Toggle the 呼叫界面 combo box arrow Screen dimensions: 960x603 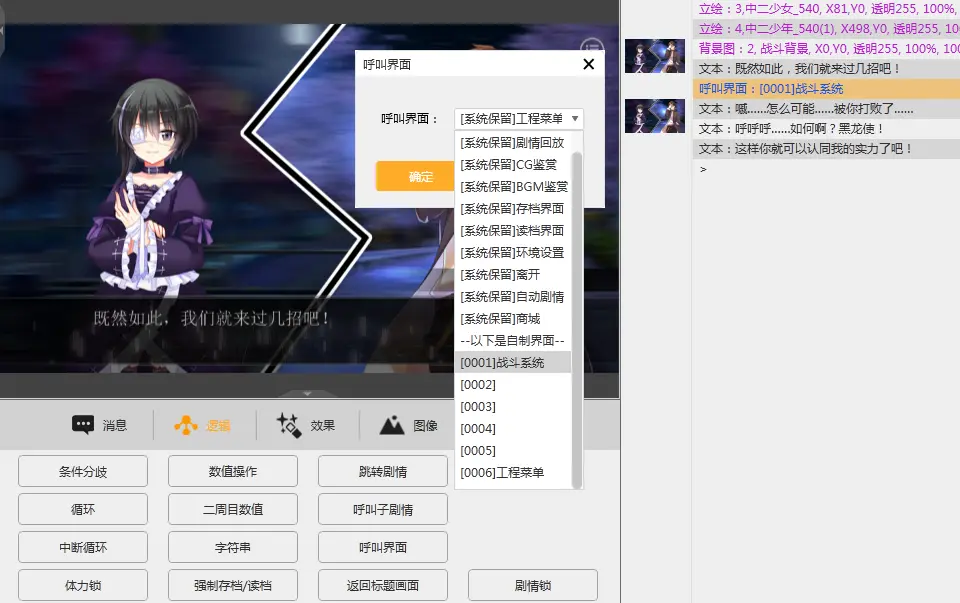coord(574,119)
